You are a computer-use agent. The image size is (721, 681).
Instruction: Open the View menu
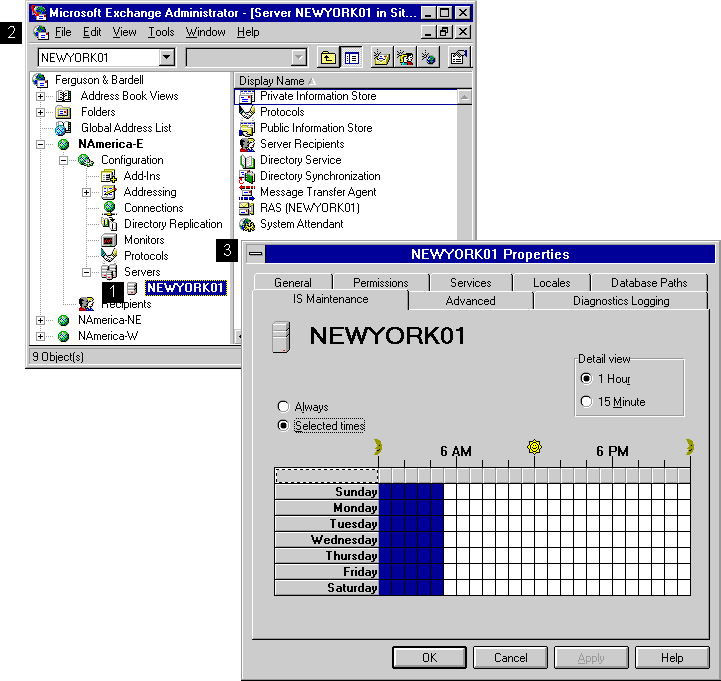pyautogui.click(x=125, y=32)
